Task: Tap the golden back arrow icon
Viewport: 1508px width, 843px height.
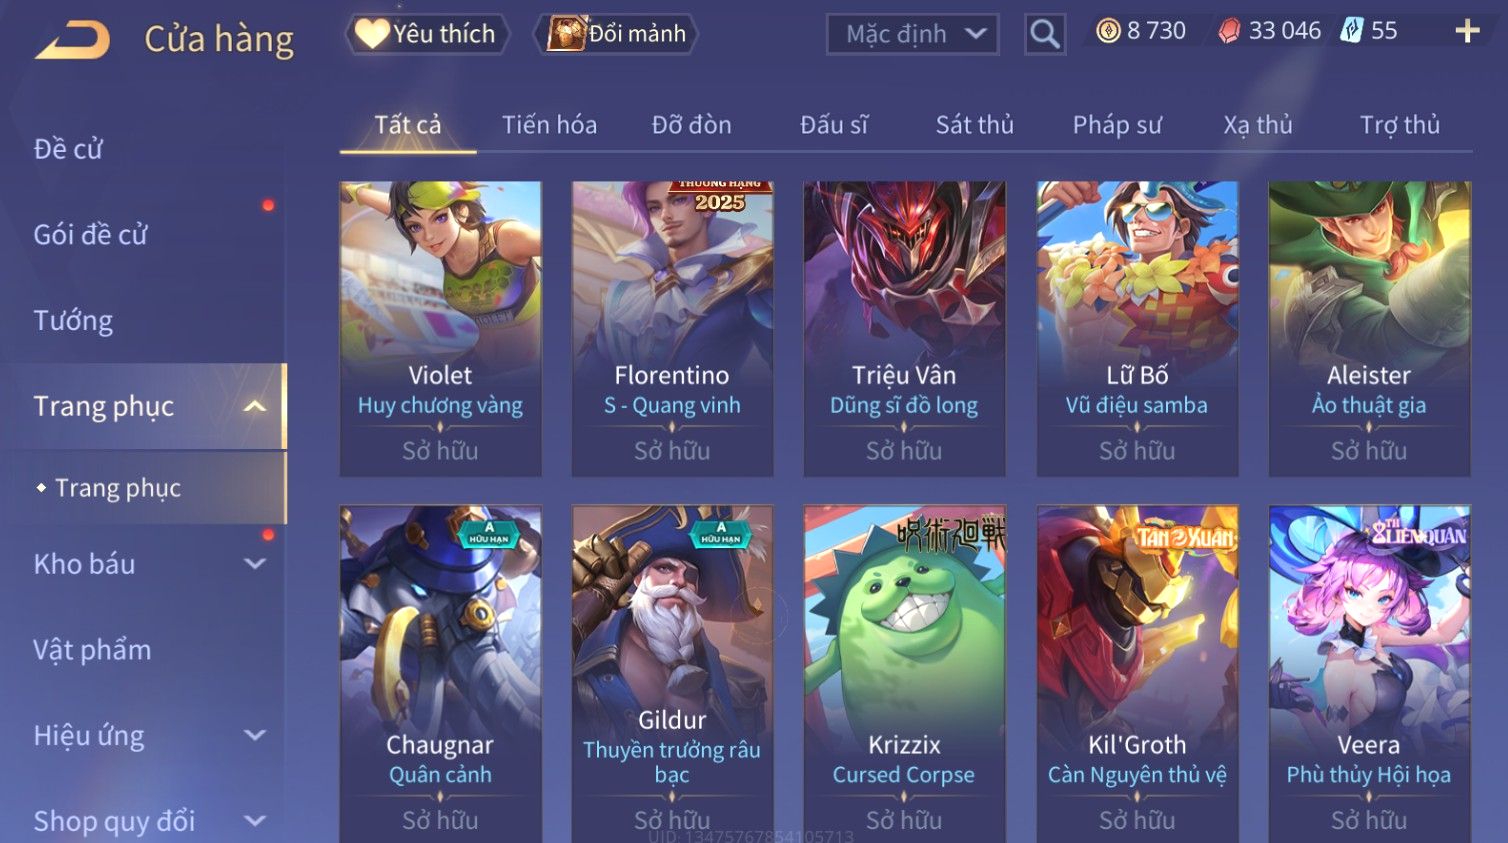Action: [72, 40]
